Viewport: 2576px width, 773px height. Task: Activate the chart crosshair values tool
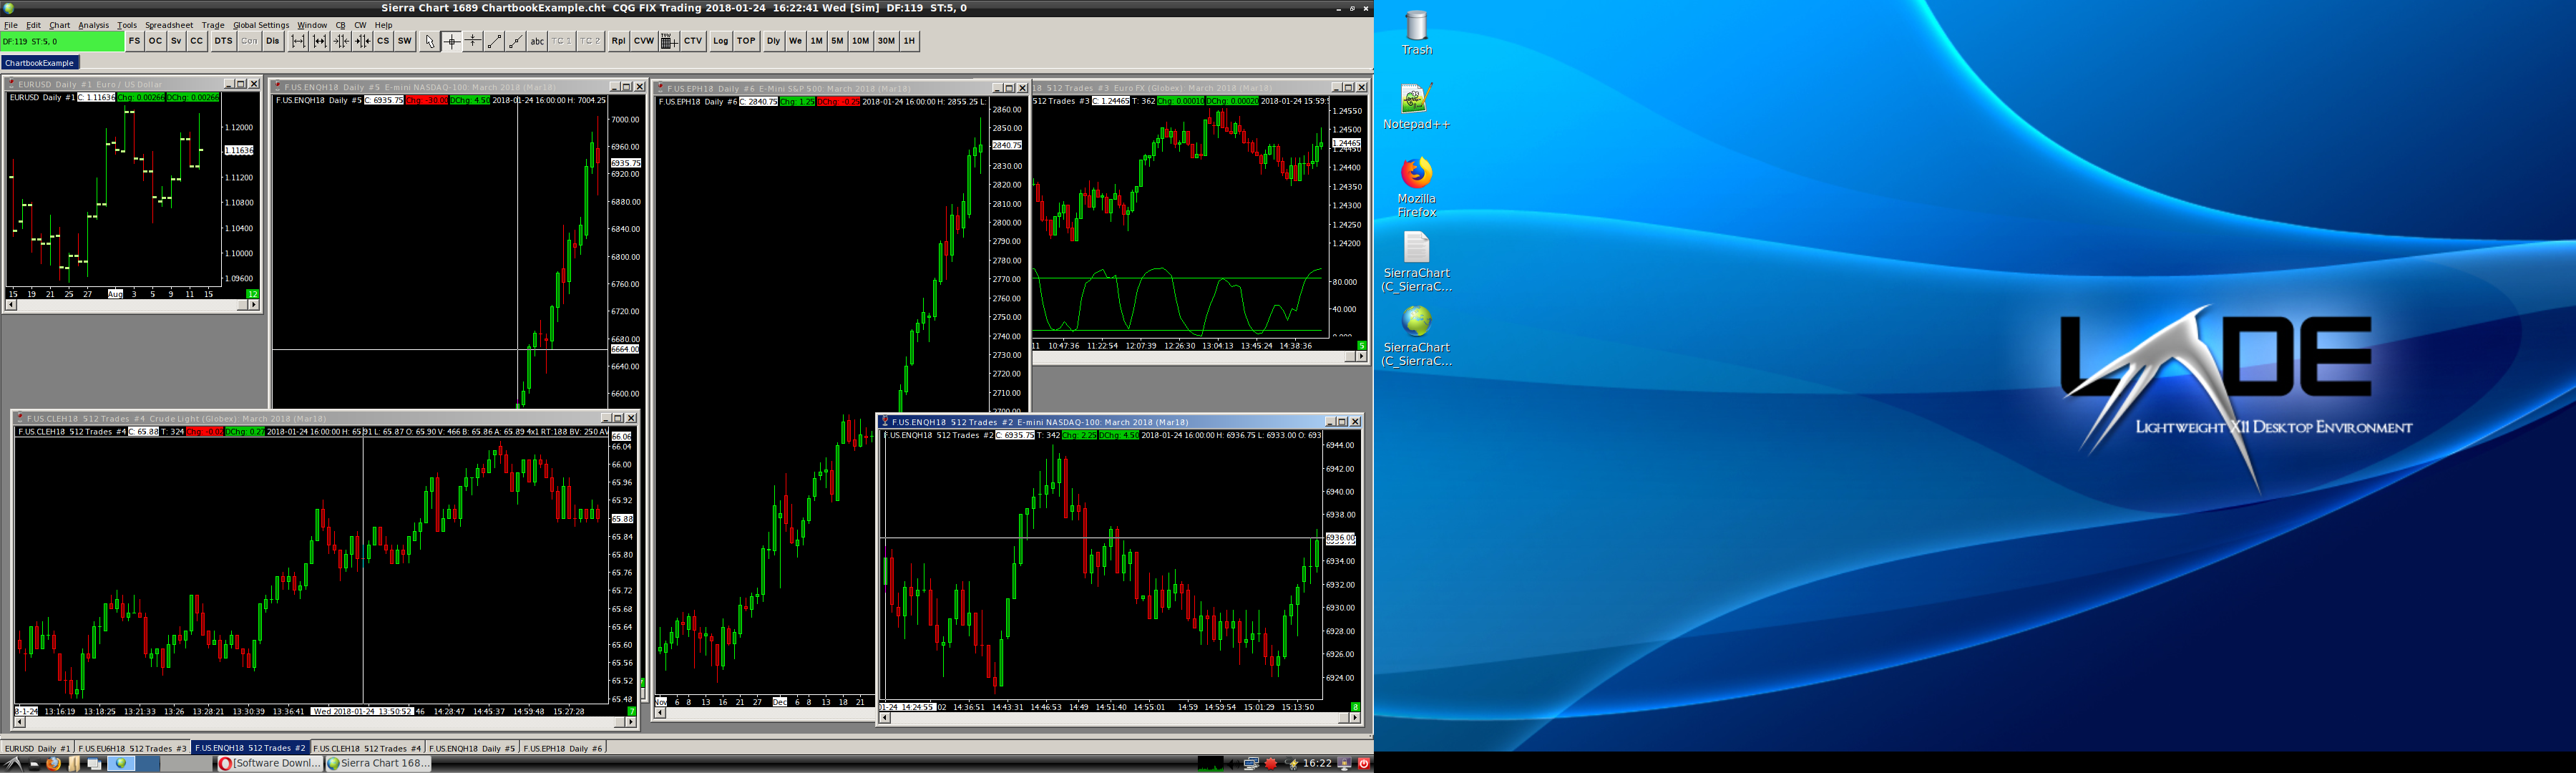(x=452, y=41)
